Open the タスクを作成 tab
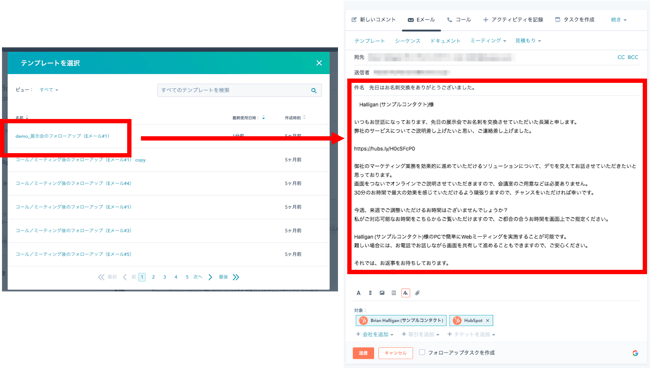Viewport: 650px width, 368px height. click(x=575, y=19)
